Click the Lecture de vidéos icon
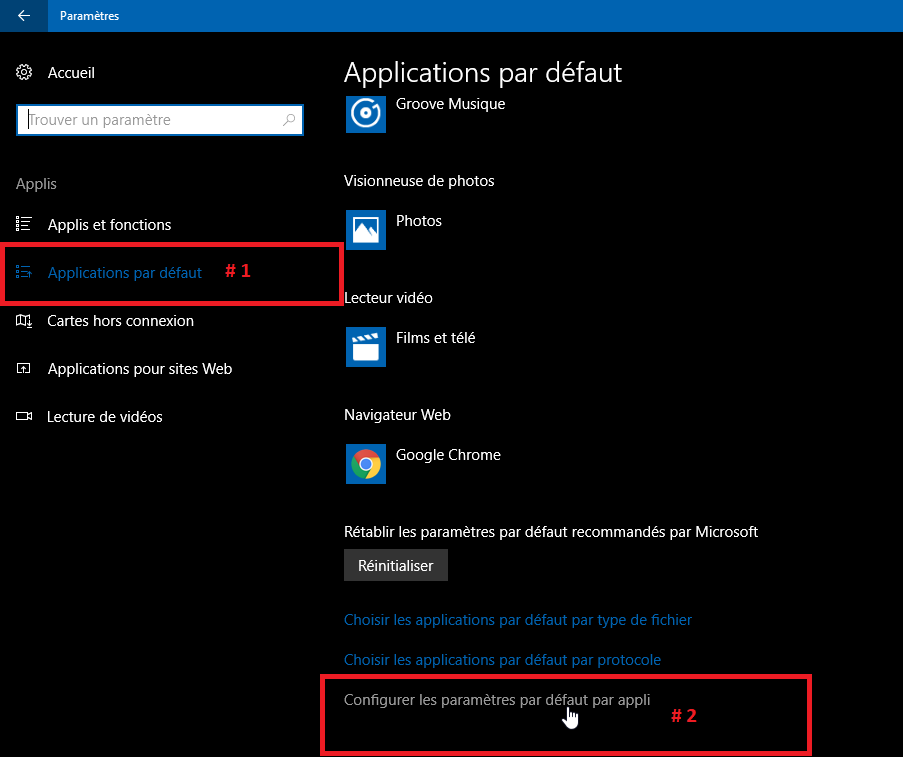Screen dimensions: 903x757 (x=25, y=417)
